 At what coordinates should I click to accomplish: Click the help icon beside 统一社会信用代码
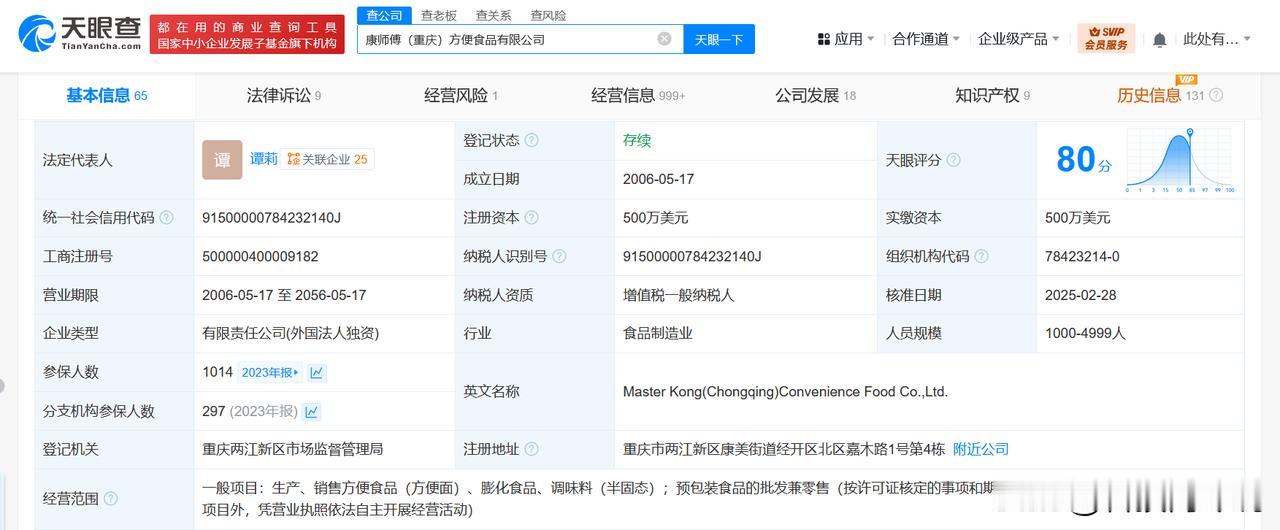tap(166, 218)
